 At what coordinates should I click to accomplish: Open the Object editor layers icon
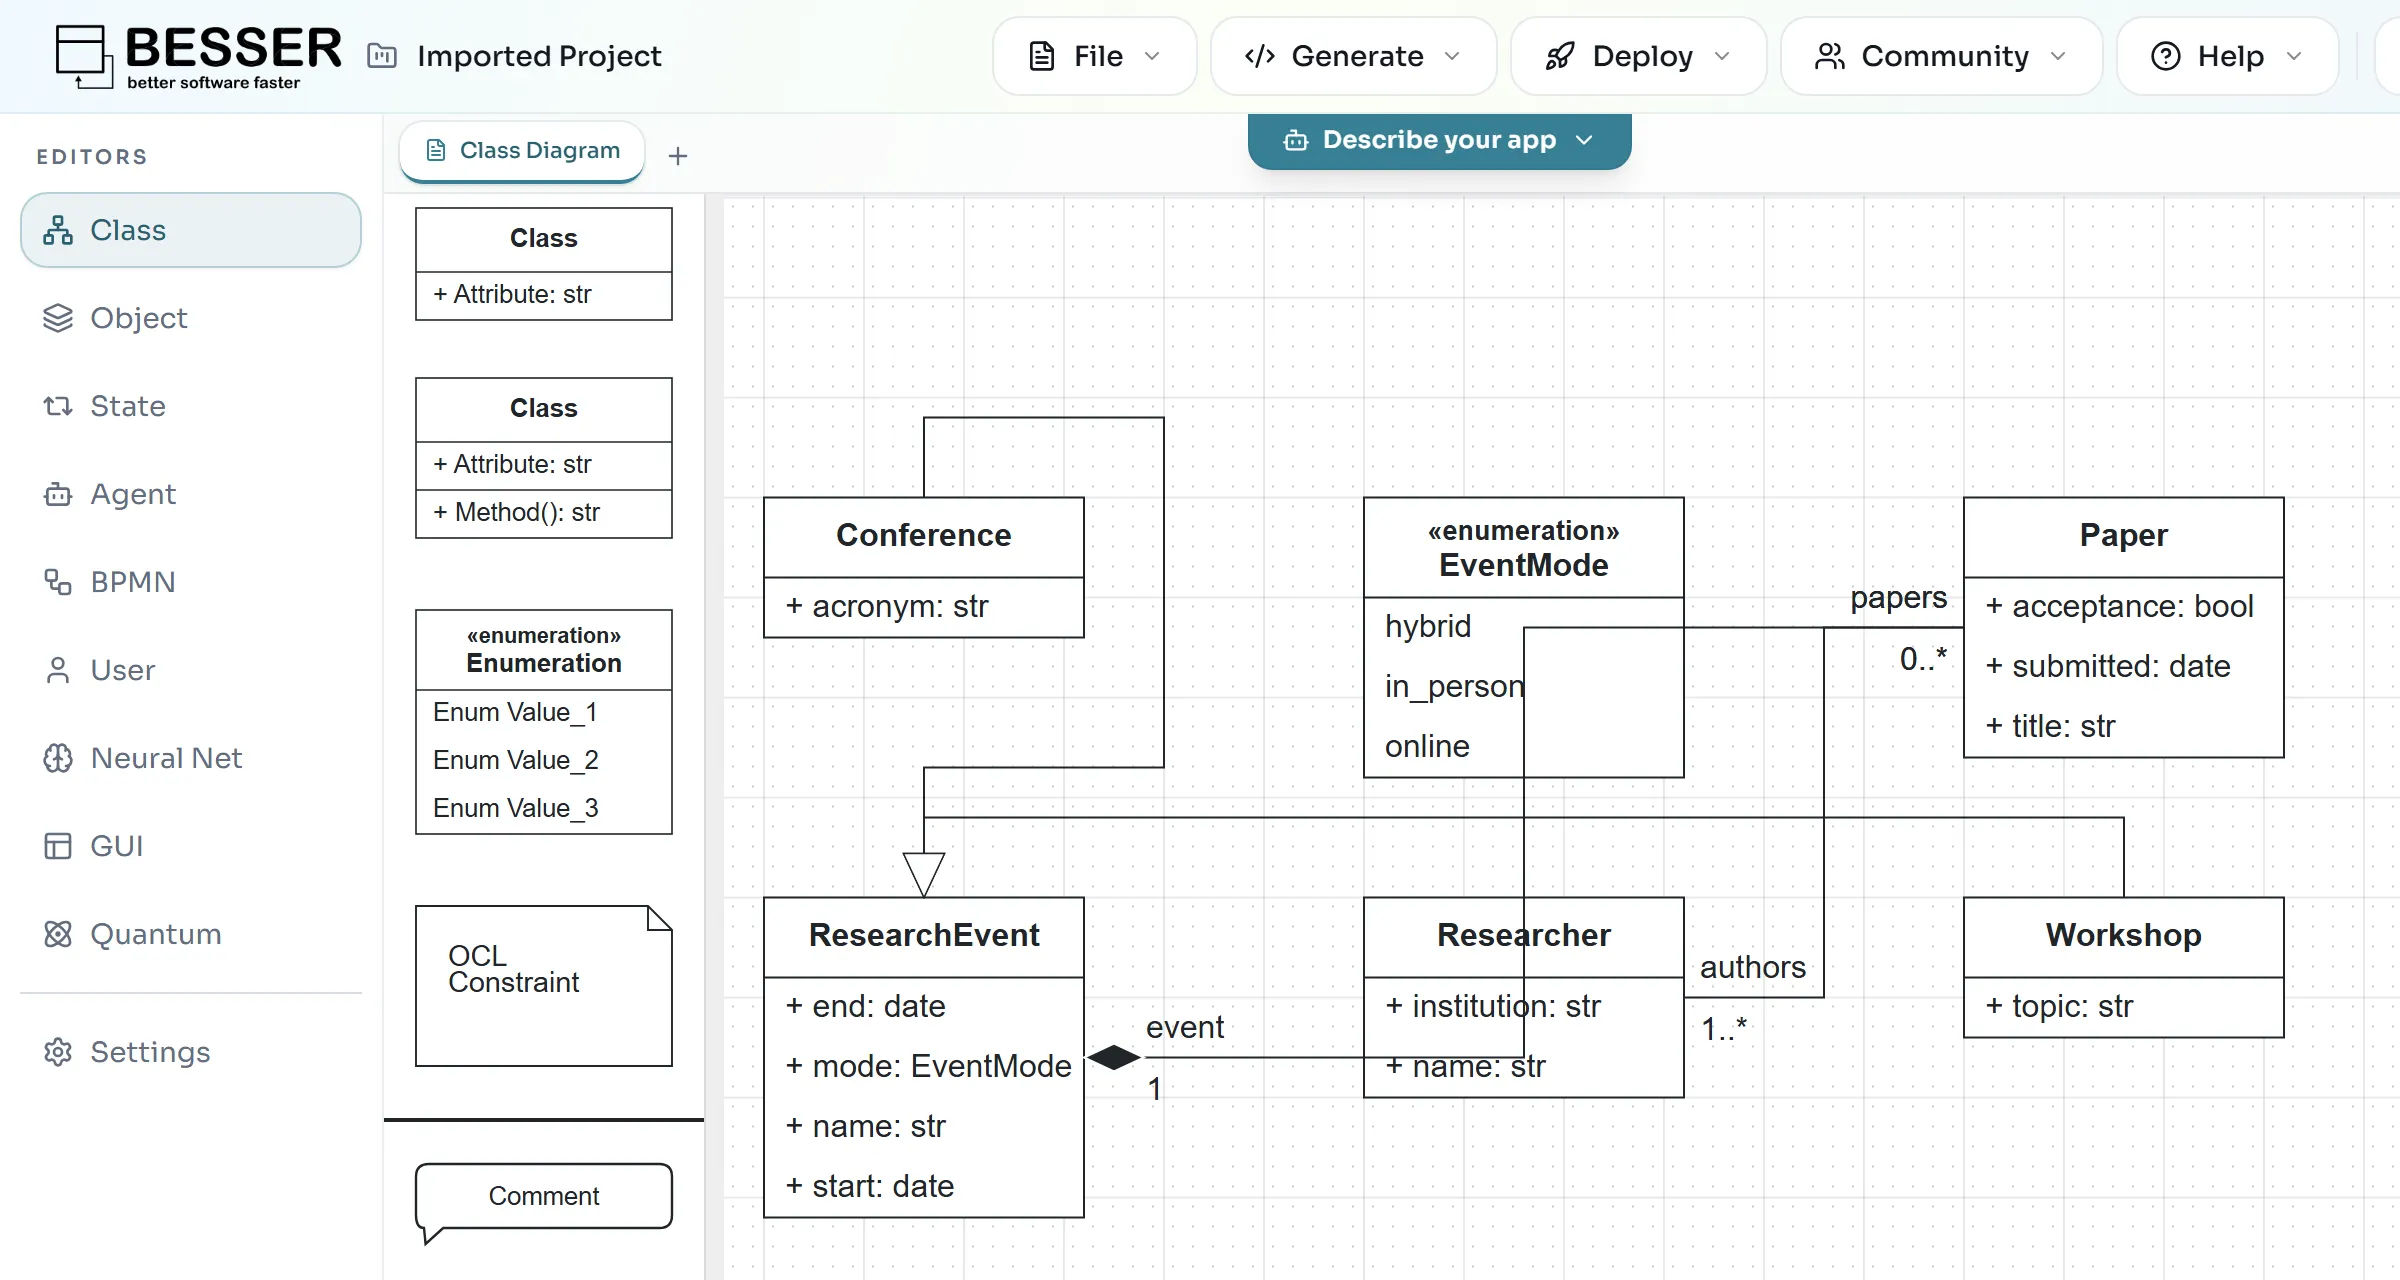(58, 318)
